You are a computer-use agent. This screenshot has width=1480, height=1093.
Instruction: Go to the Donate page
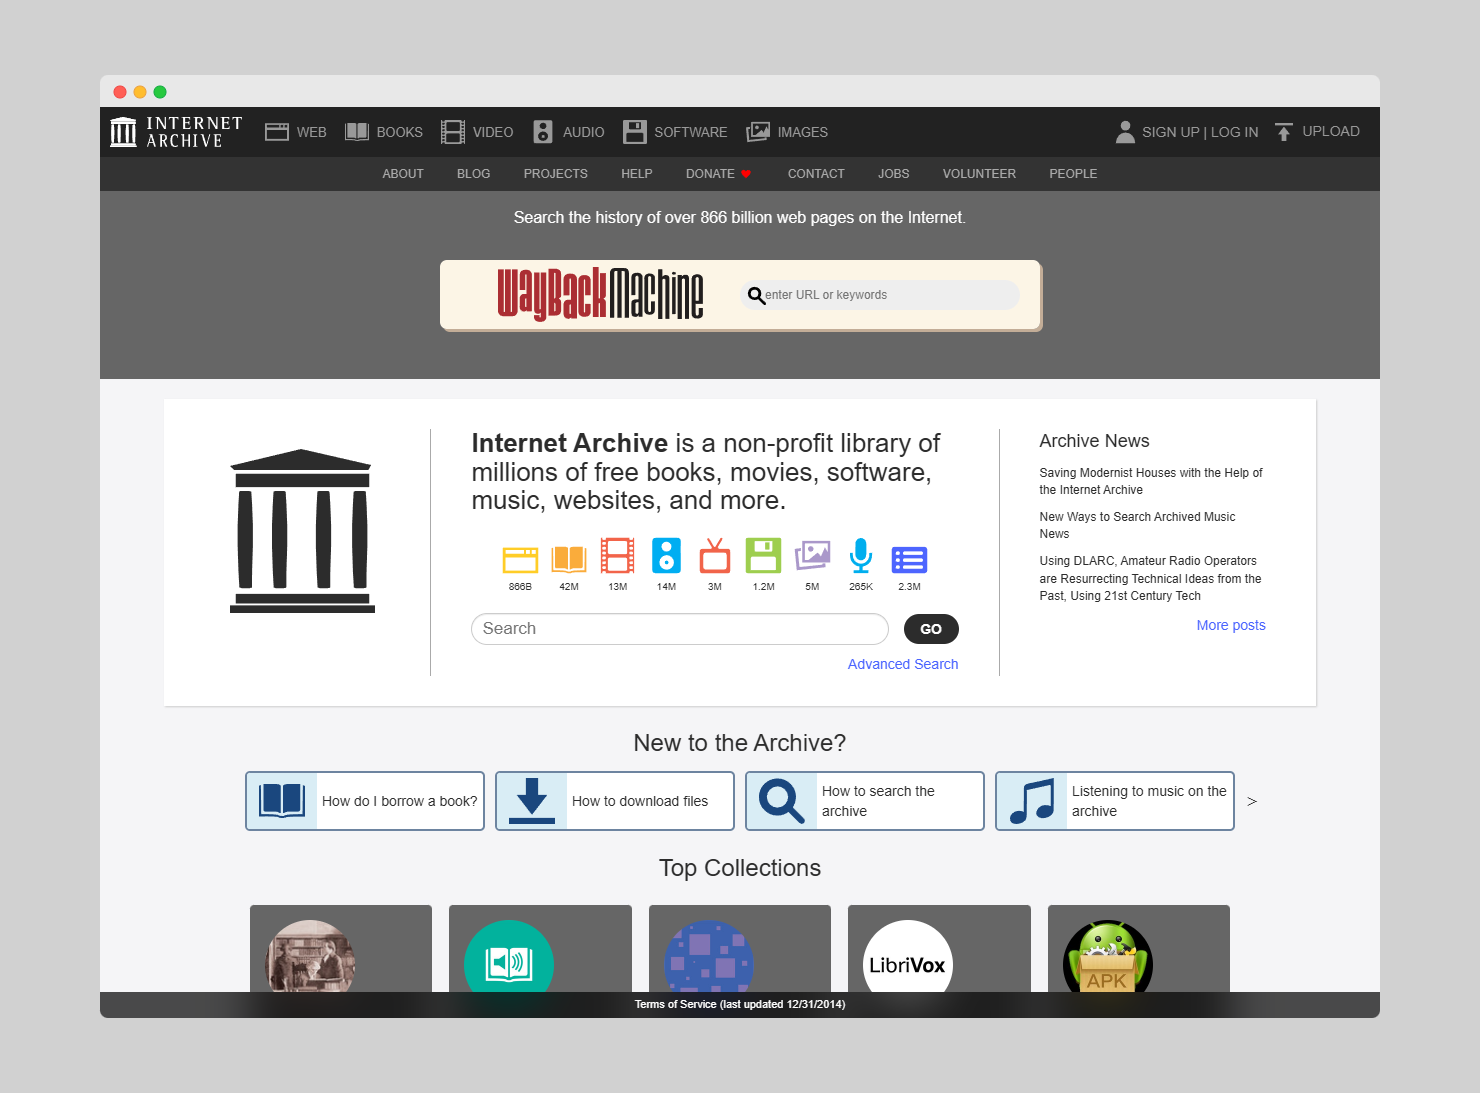(717, 174)
